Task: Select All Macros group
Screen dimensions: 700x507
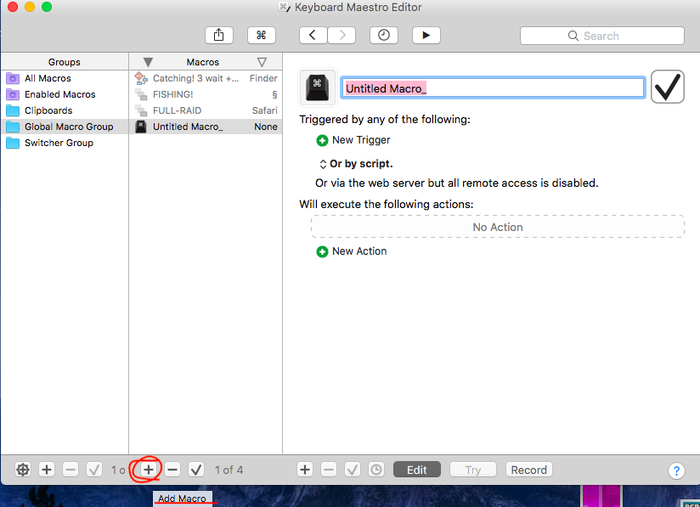Action: (64, 79)
